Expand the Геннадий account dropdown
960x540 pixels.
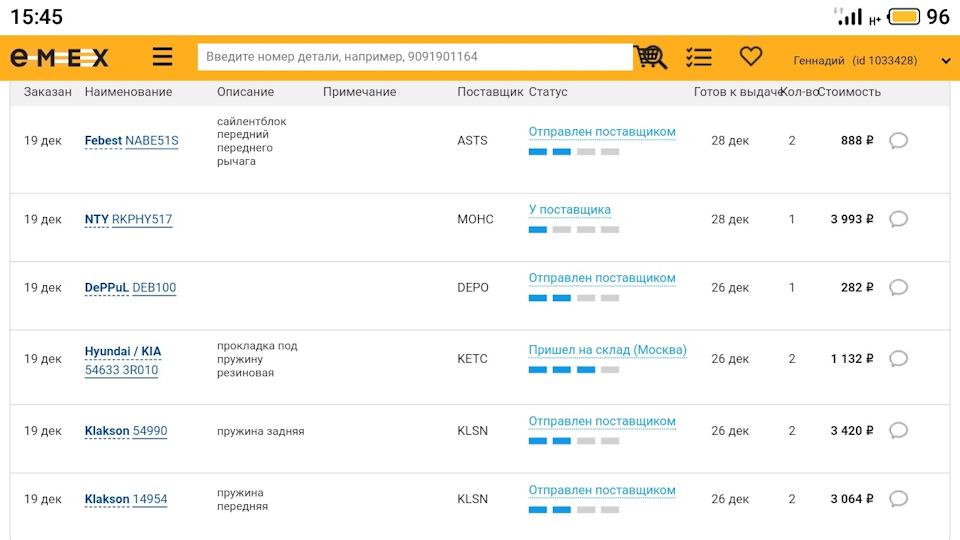945,61
